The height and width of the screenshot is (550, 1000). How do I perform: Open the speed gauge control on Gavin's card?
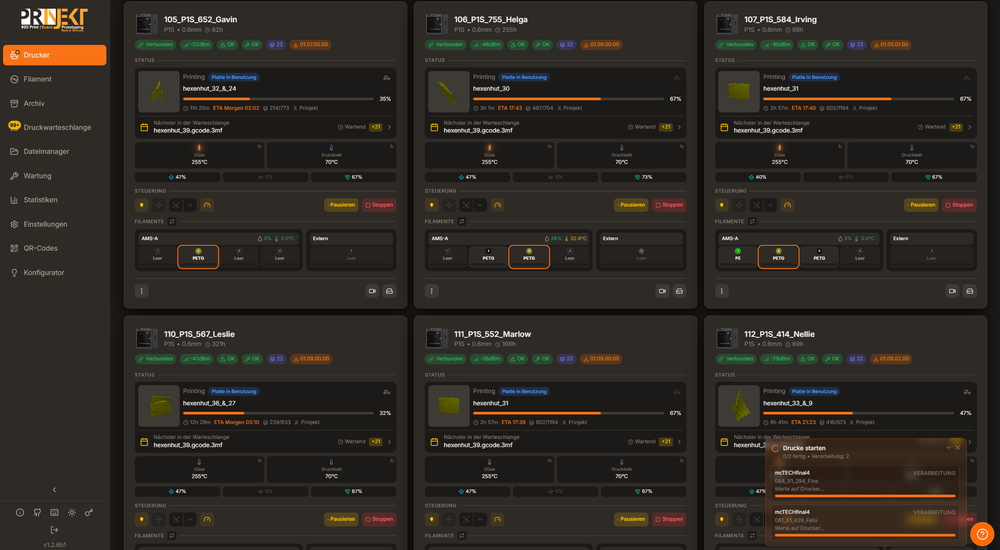pos(207,205)
